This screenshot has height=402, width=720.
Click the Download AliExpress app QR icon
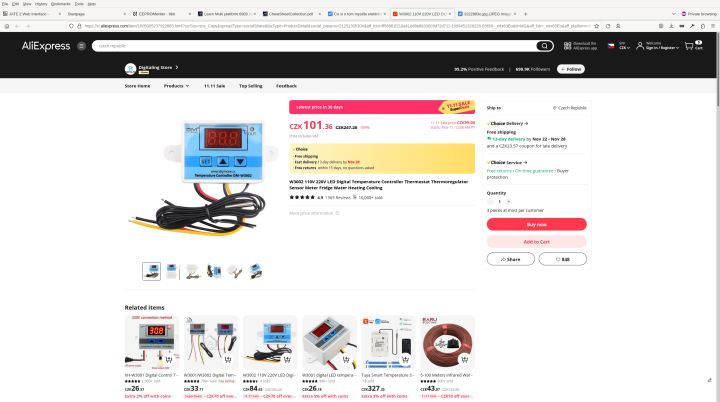coord(568,45)
